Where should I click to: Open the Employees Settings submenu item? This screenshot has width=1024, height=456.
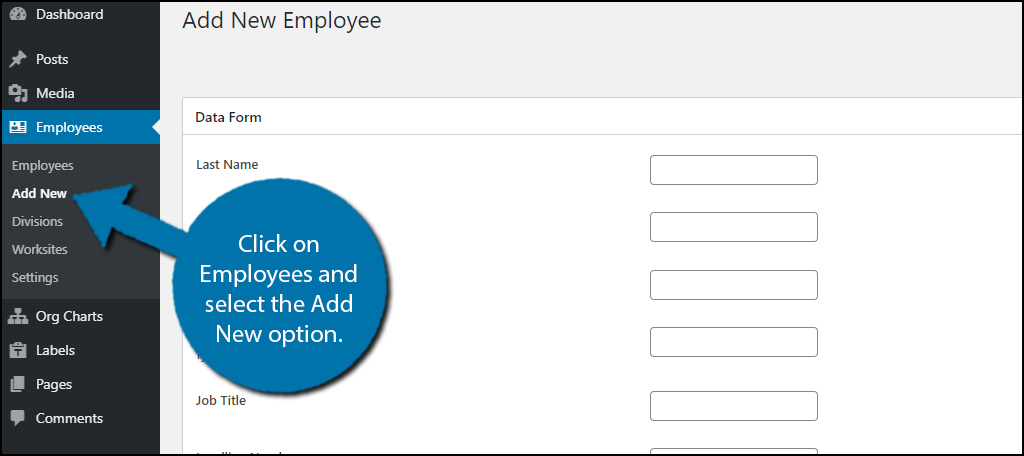[35, 277]
